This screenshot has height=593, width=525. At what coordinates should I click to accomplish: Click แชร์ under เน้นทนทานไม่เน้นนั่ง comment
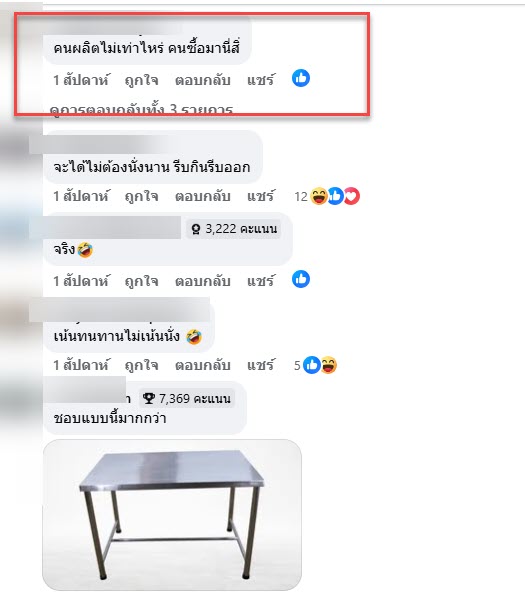(261, 365)
